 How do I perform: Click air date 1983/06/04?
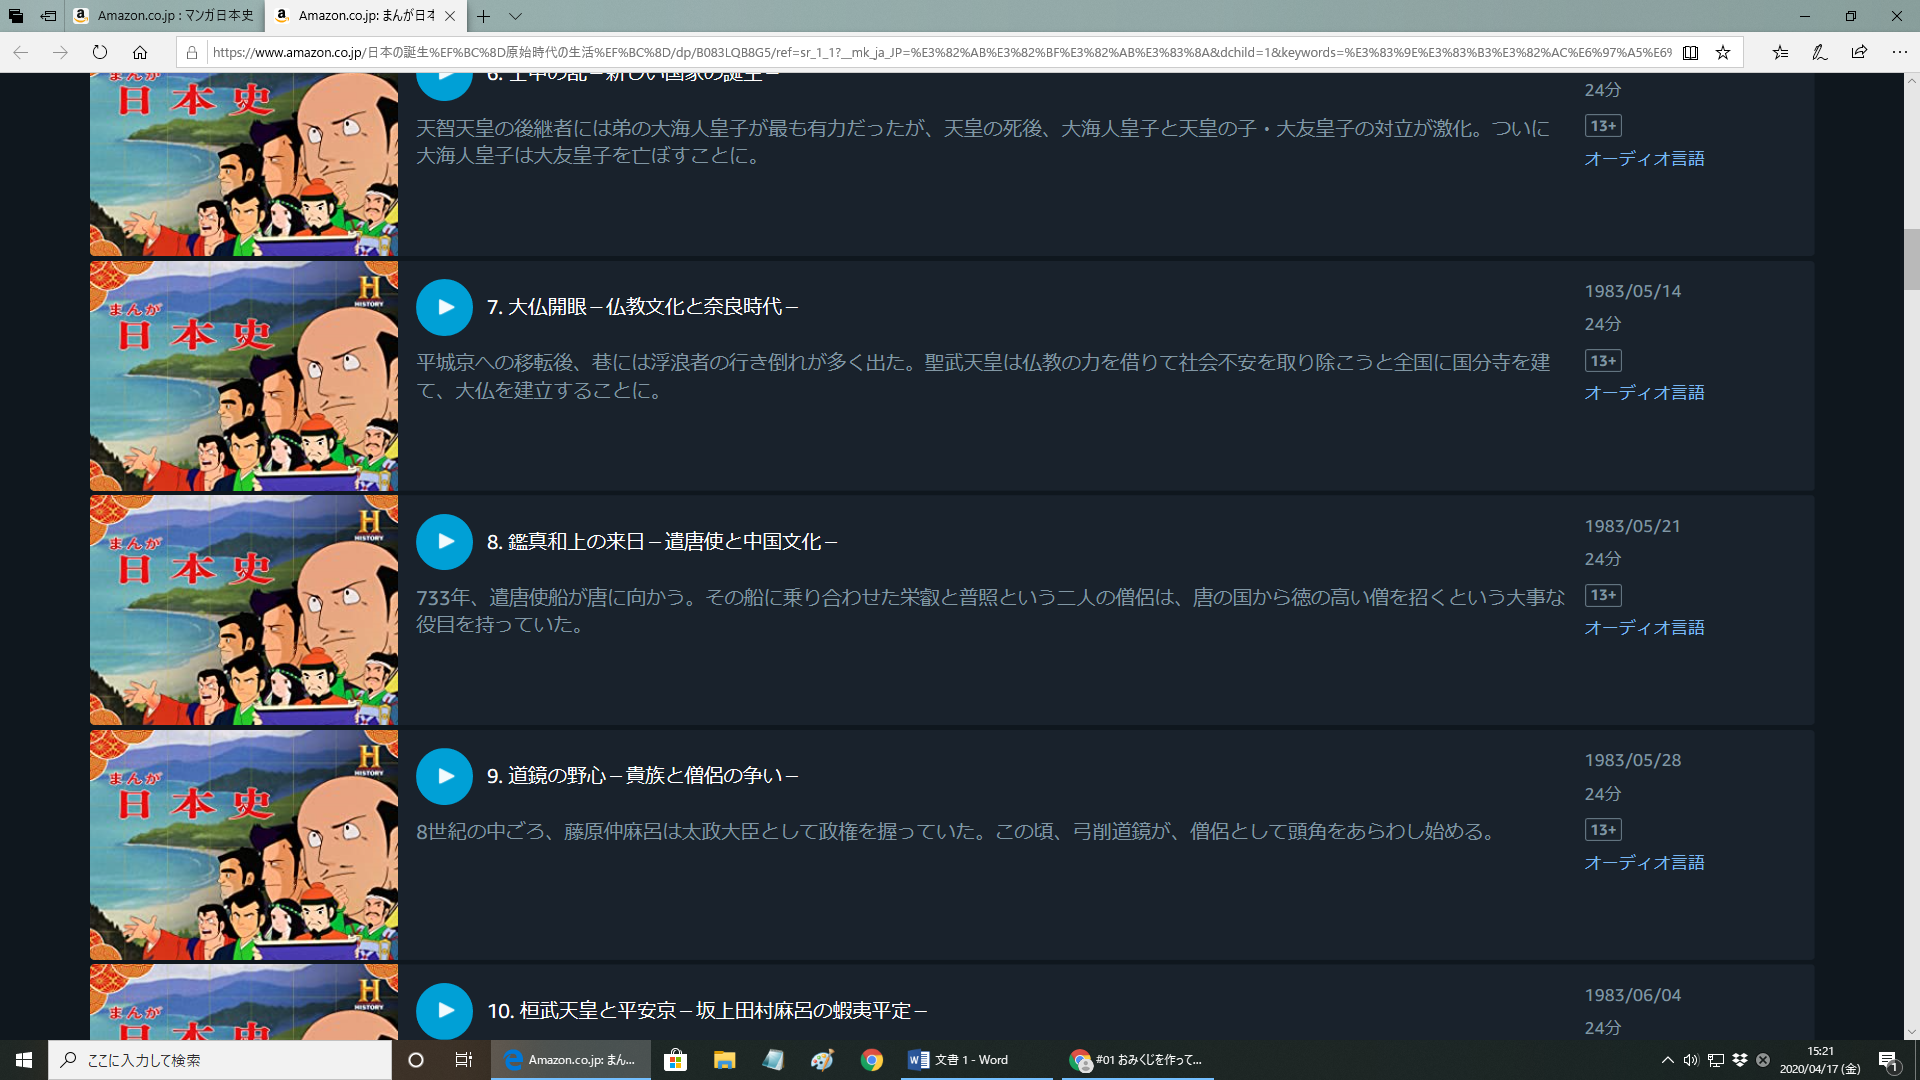(1633, 995)
